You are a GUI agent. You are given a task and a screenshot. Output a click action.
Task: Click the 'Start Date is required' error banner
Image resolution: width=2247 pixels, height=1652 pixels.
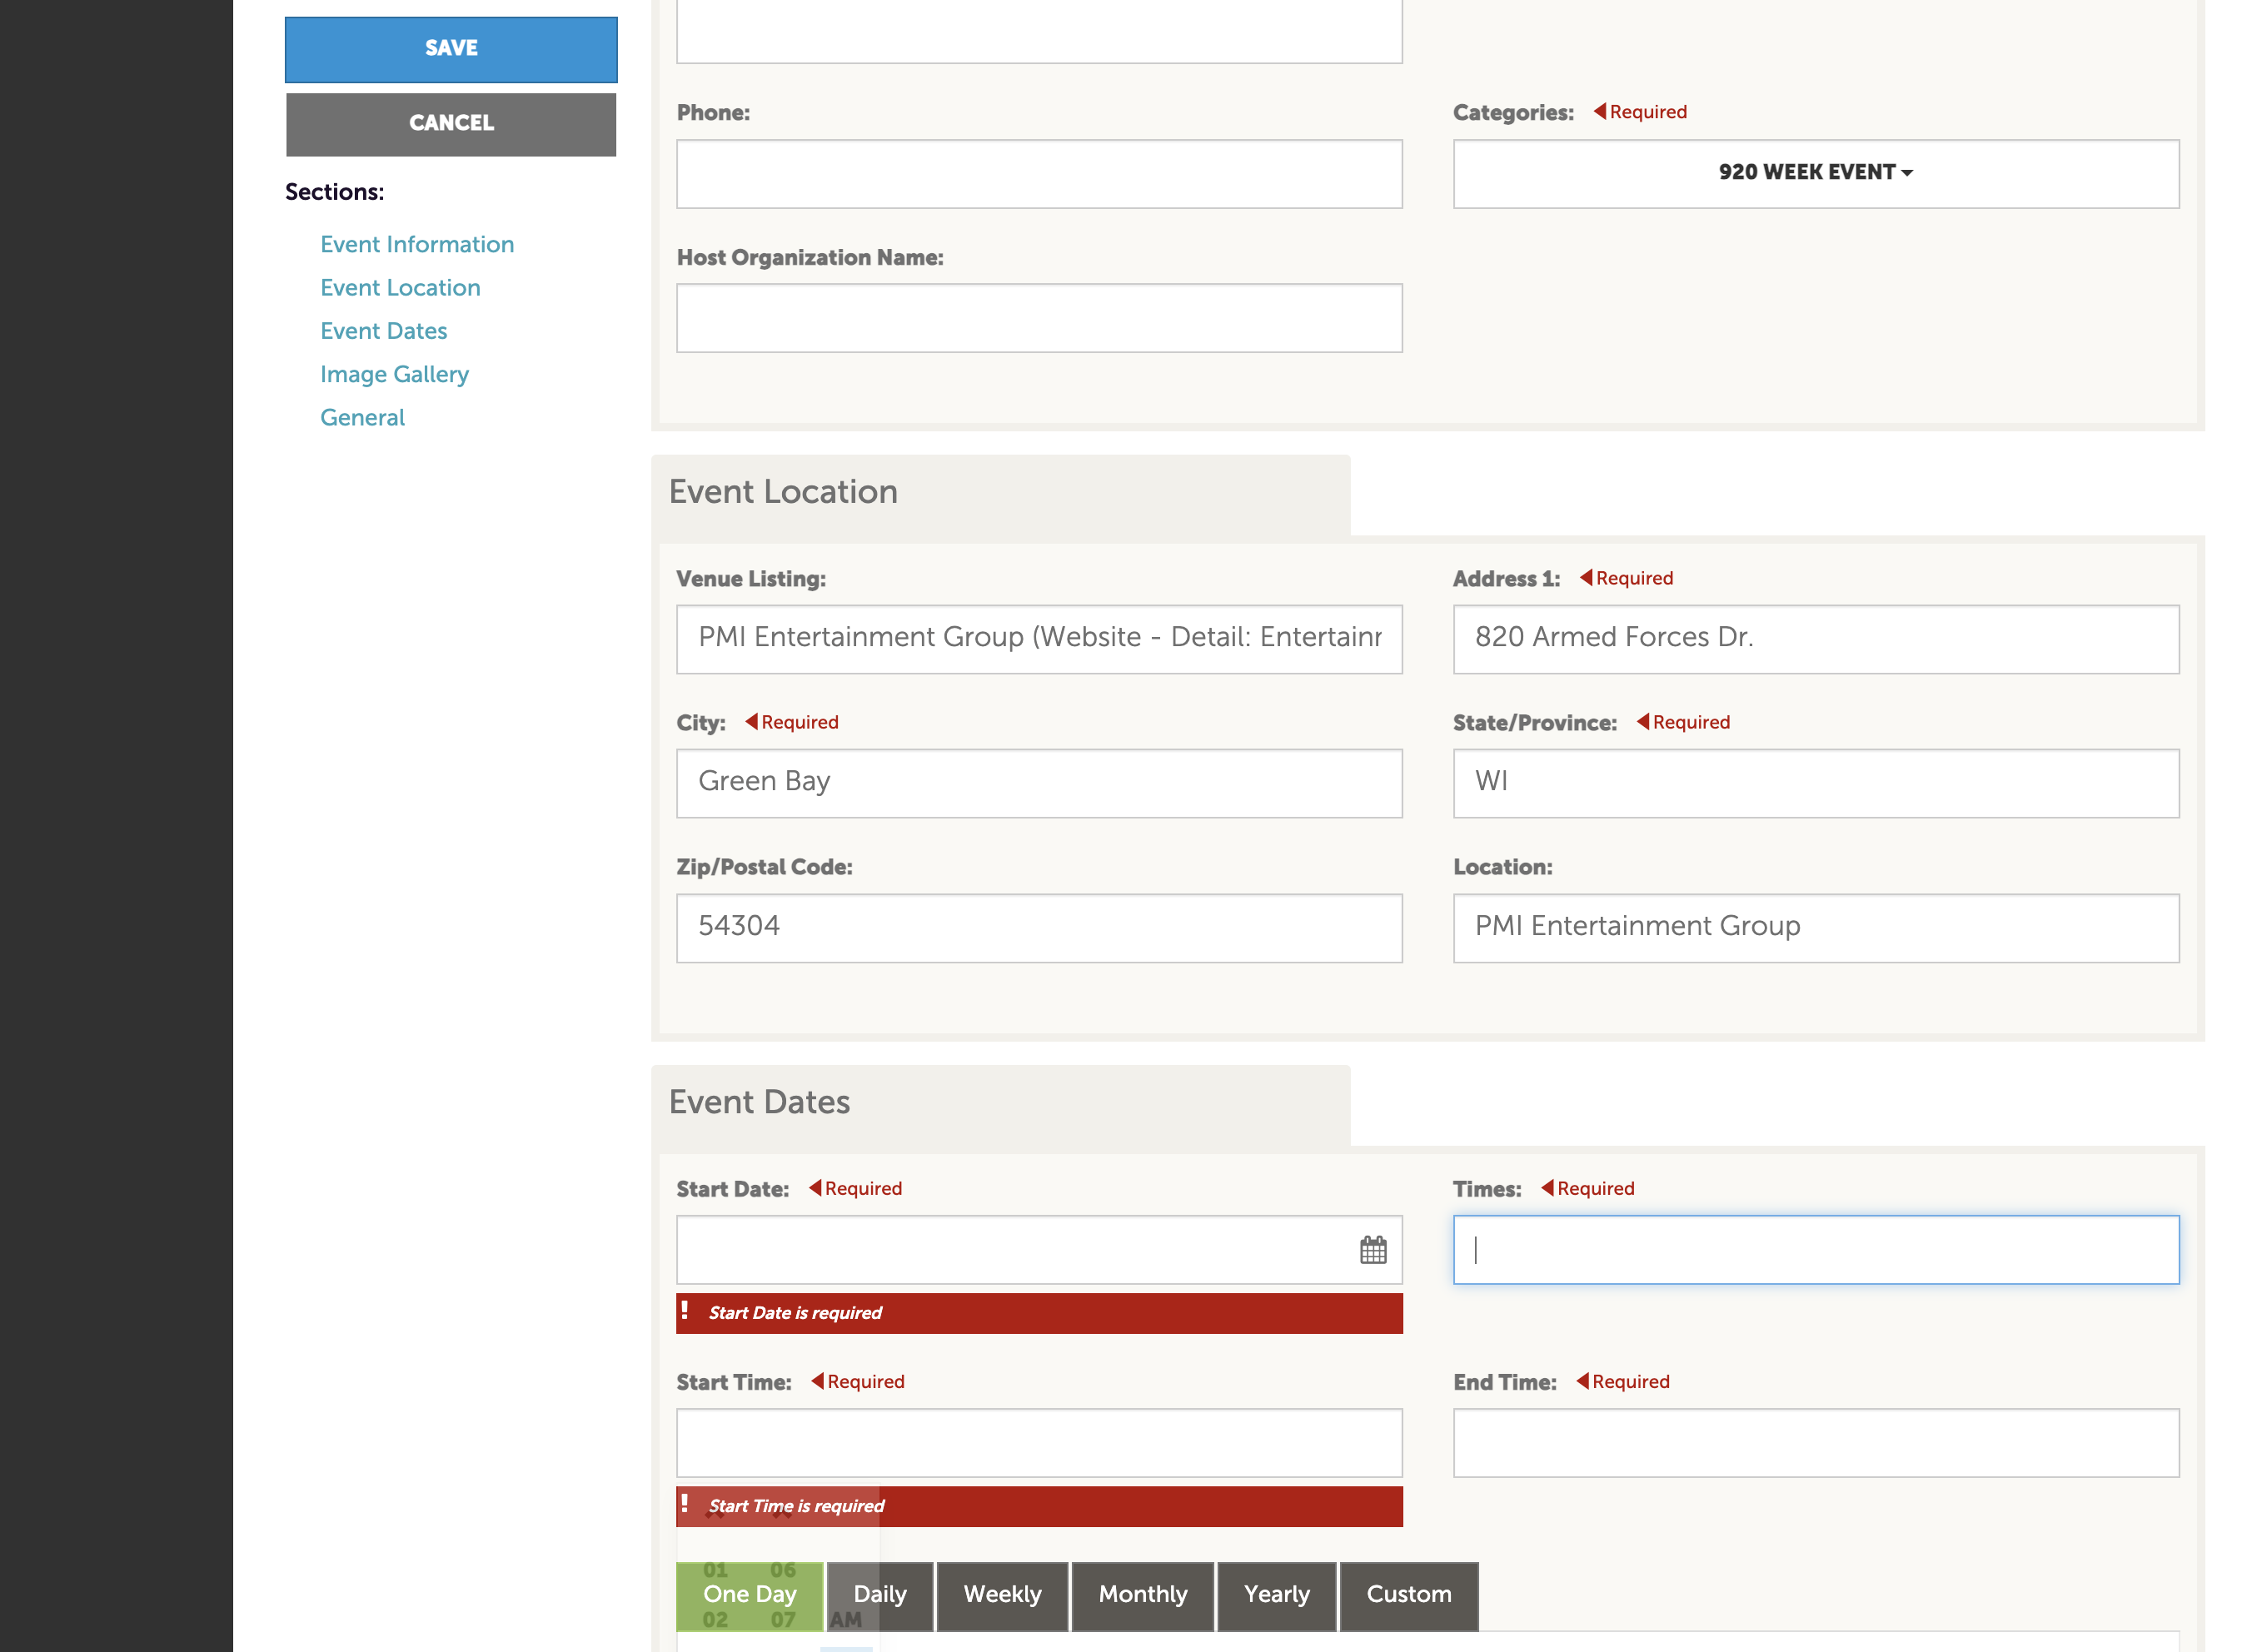pyautogui.click(x=1039, y=1313)
